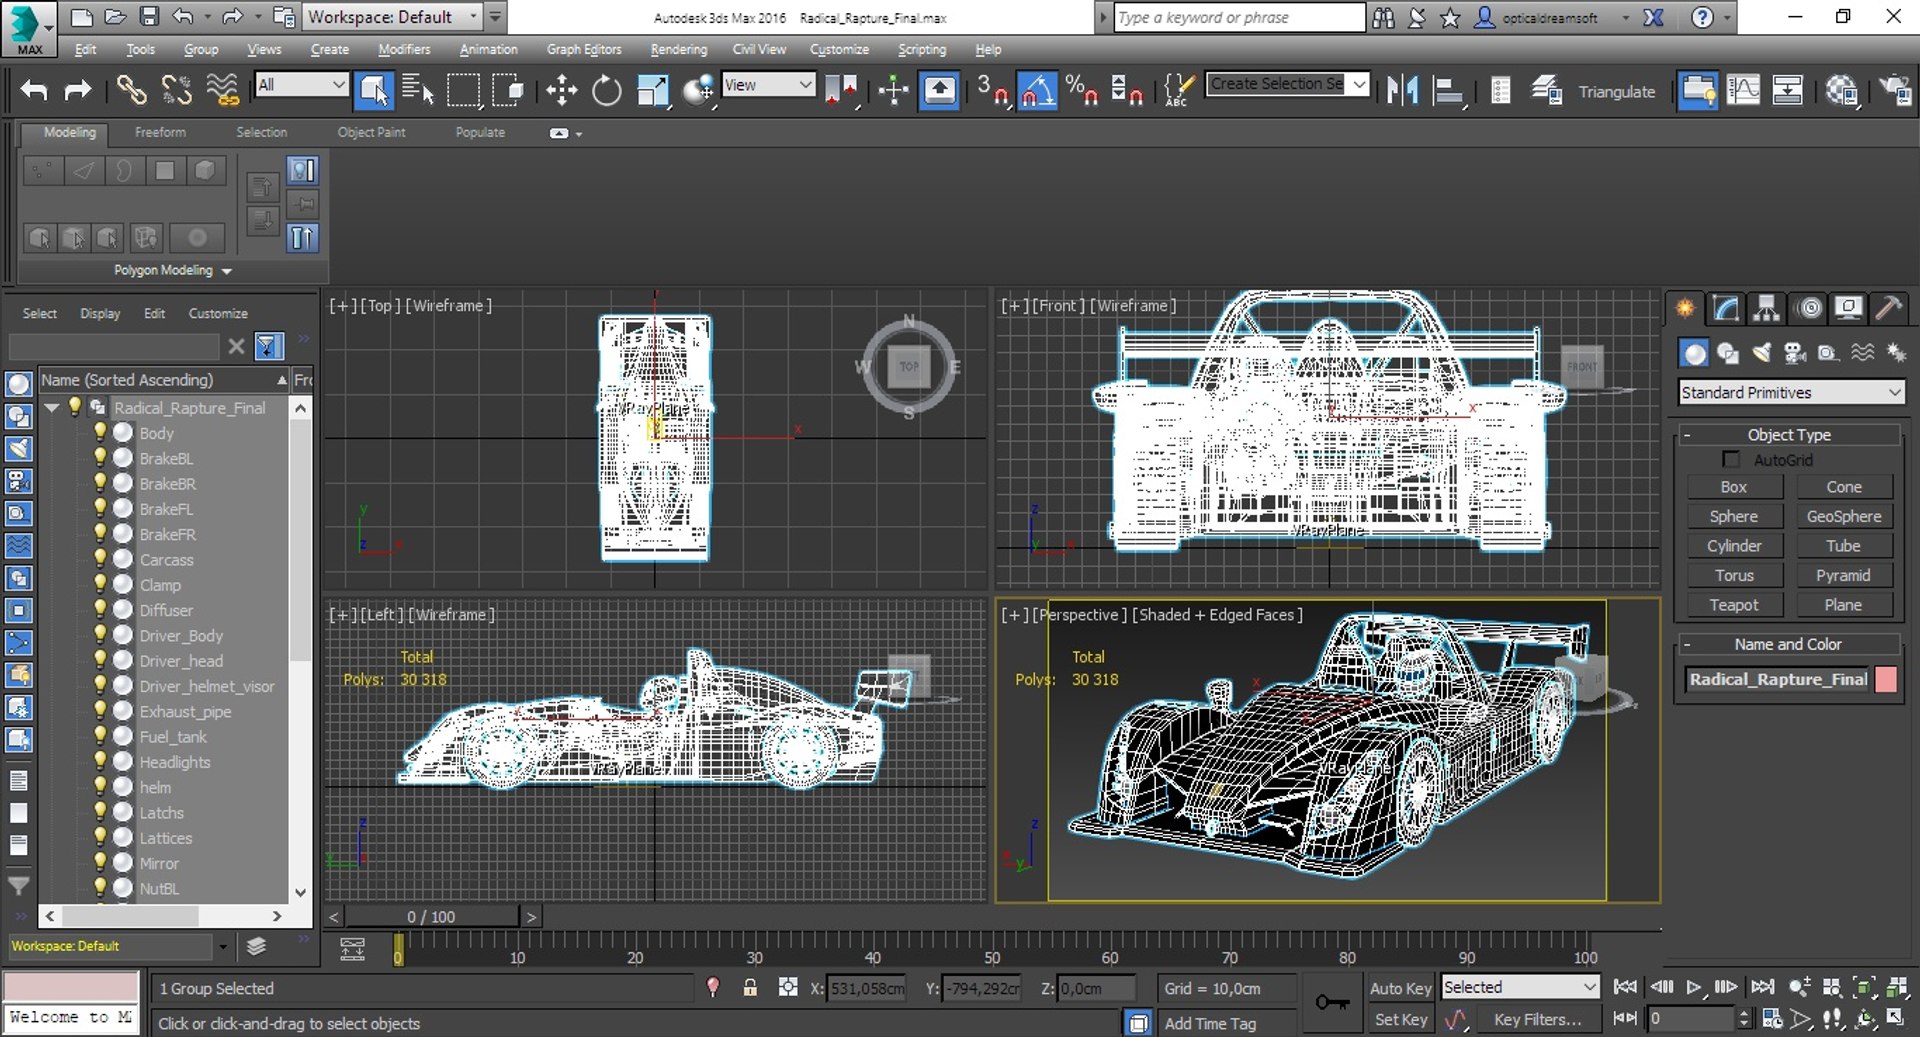Switch to the Freeform ribbon tab
1920x1037 pixels.
coord(160,132)
